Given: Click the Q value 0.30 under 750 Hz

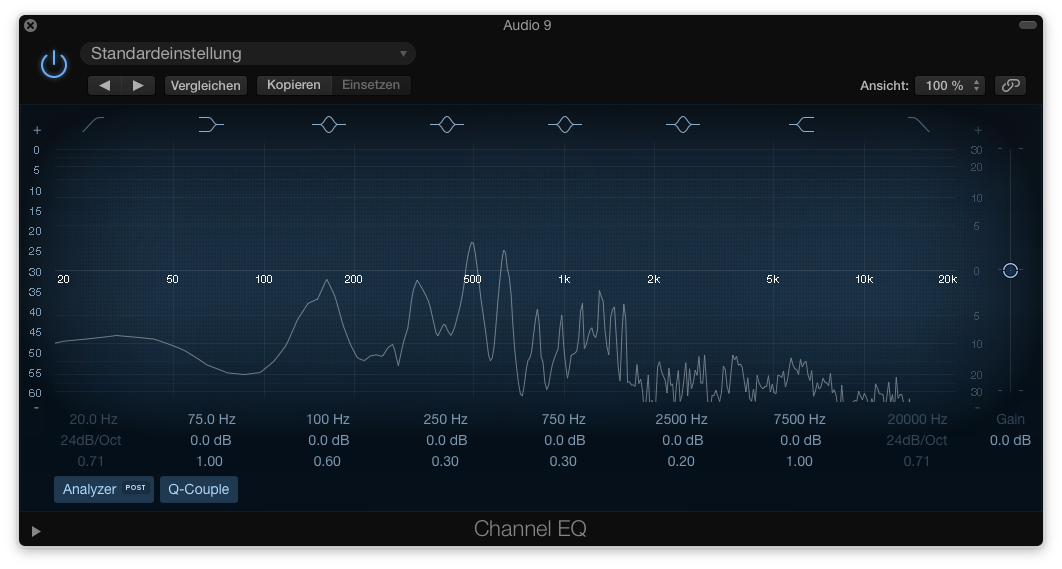Looking at the screenshot, I should 563,461.
